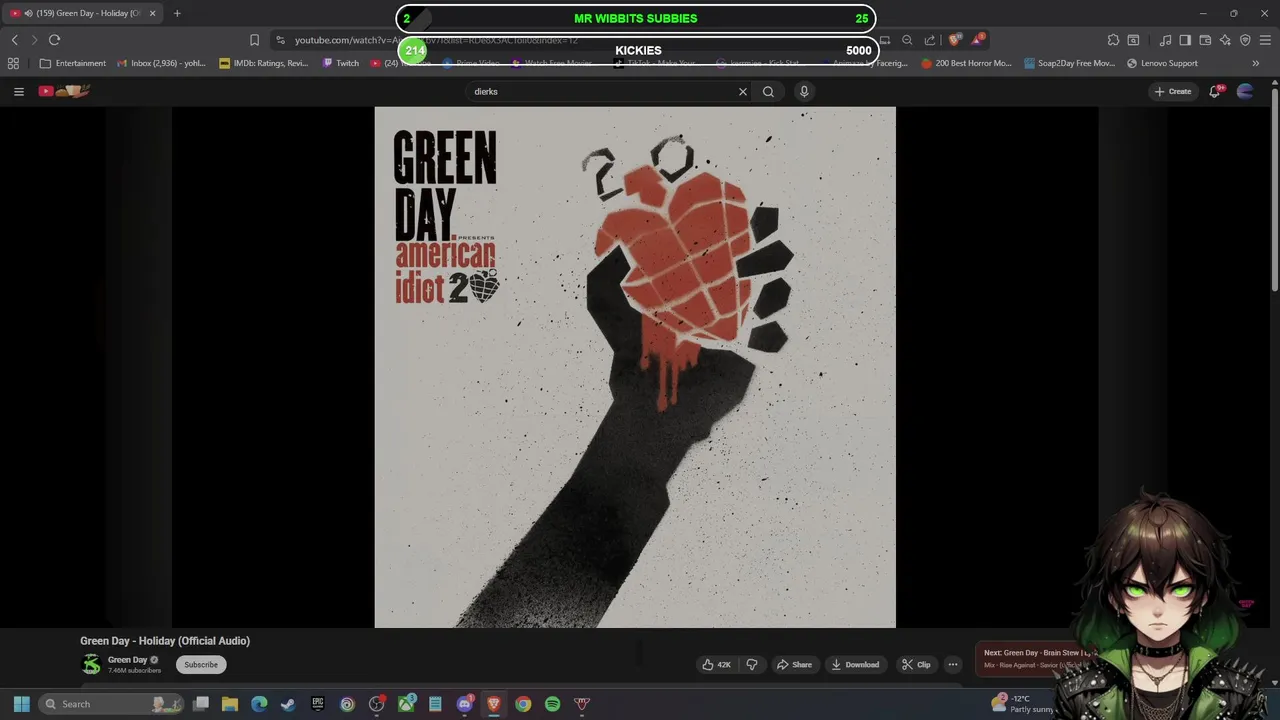This screenshot has height=720, width=1280.
Task: Open the weather widget showing -12°C
Action: coord(1023,704)
